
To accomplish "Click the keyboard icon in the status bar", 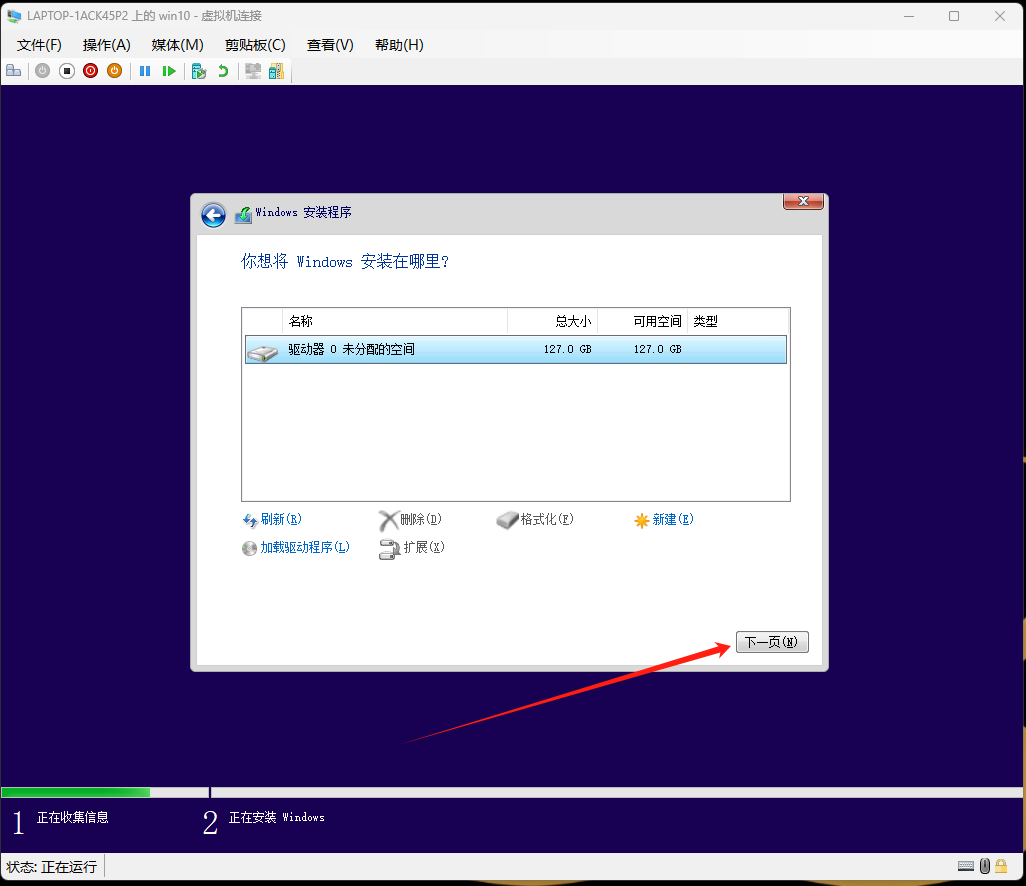I will coord(966,866).
